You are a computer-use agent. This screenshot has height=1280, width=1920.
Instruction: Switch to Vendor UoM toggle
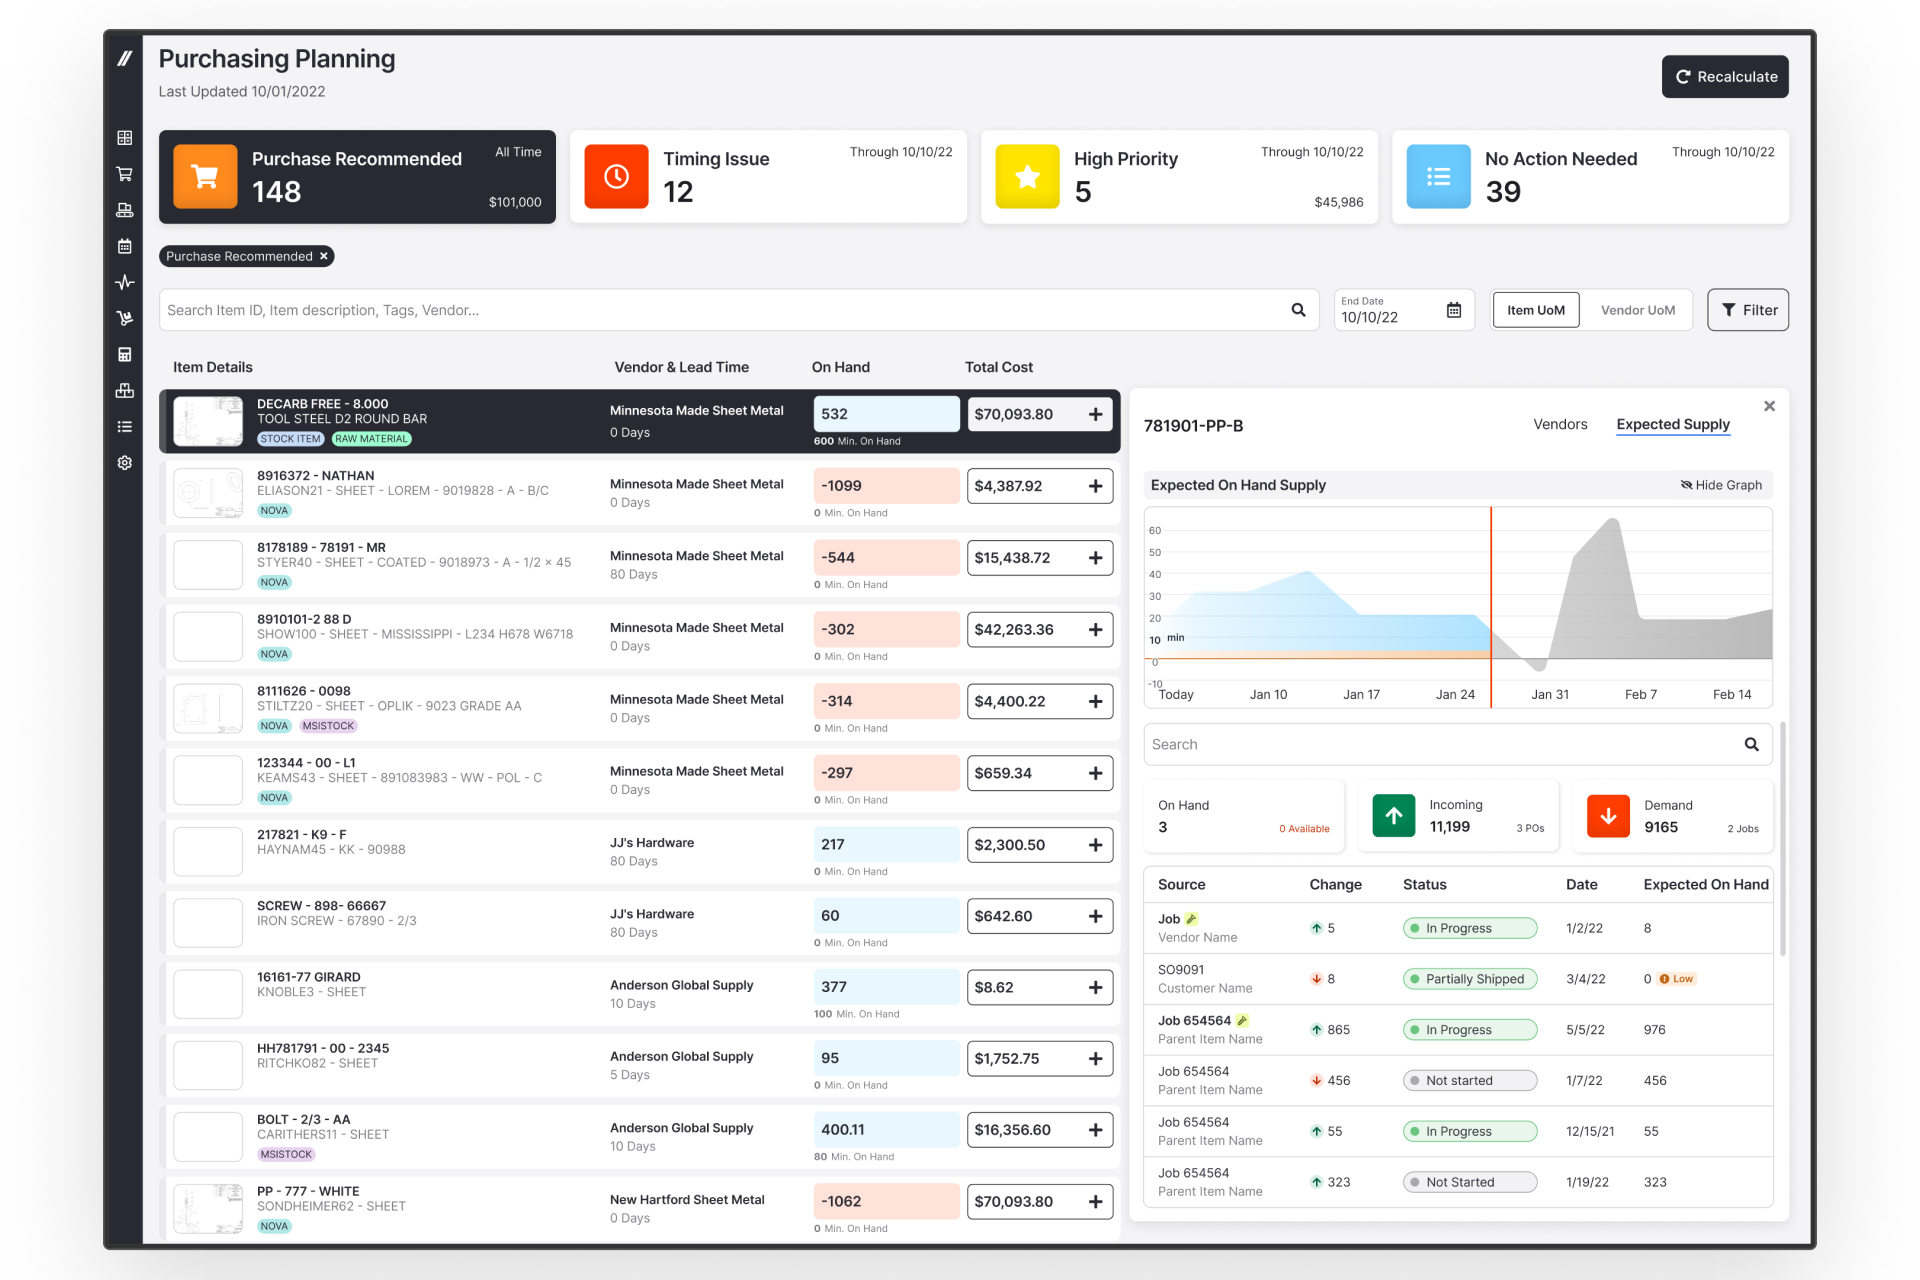[1637, 310]
